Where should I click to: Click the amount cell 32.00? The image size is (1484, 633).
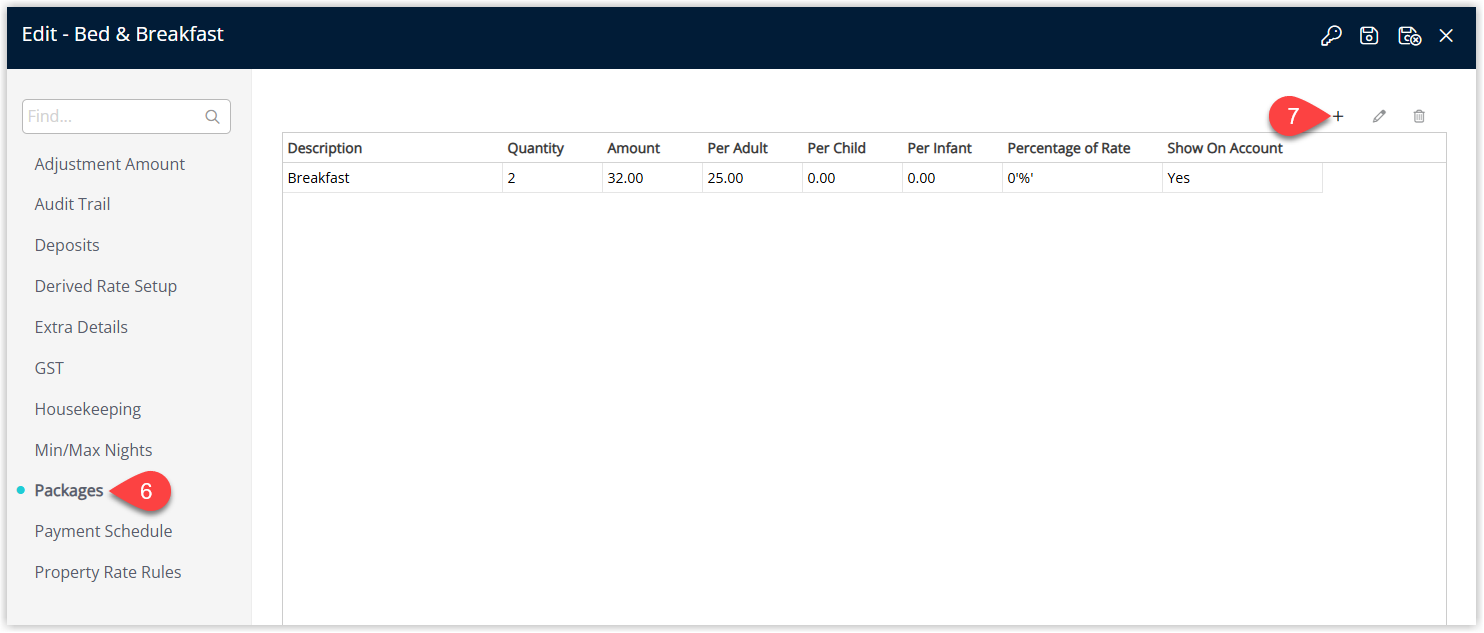click(x=652, y=178)
